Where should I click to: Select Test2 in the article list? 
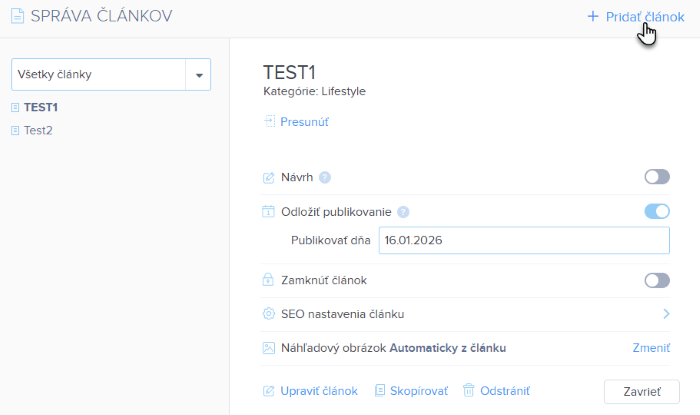click(x=38, y=130)
